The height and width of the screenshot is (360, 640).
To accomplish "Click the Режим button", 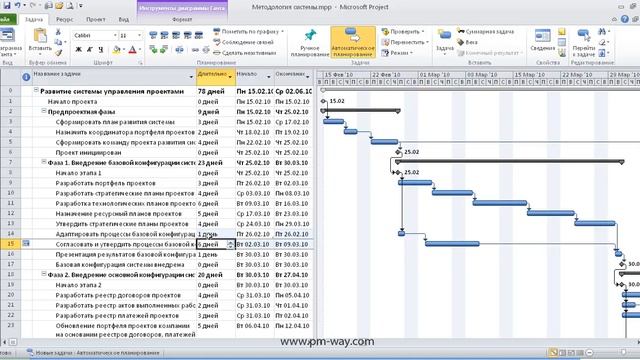I will pyautogui.click(x=397, y=53).
